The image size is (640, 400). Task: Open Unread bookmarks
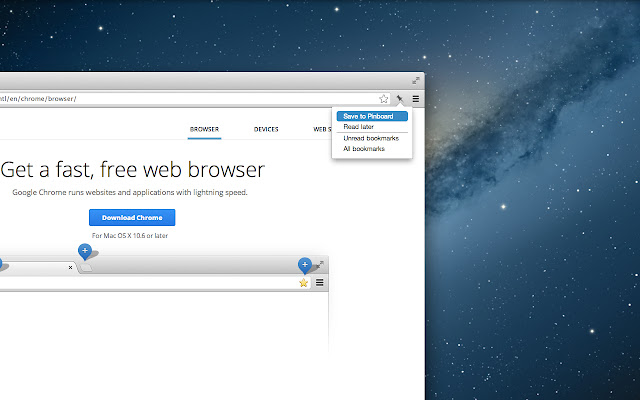pyautogui.click(x=372, y=138)
